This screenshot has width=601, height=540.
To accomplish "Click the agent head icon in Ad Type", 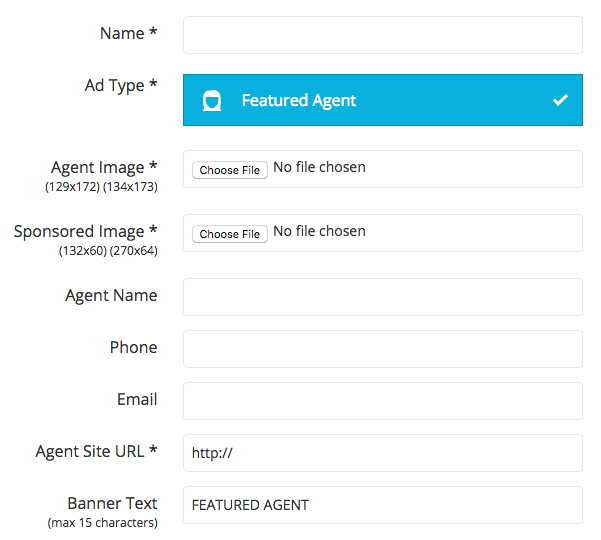I will [x=212, y=100].
